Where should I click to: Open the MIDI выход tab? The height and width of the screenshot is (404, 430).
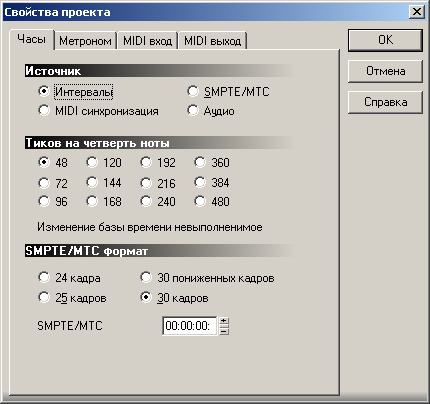coord(213,41)
